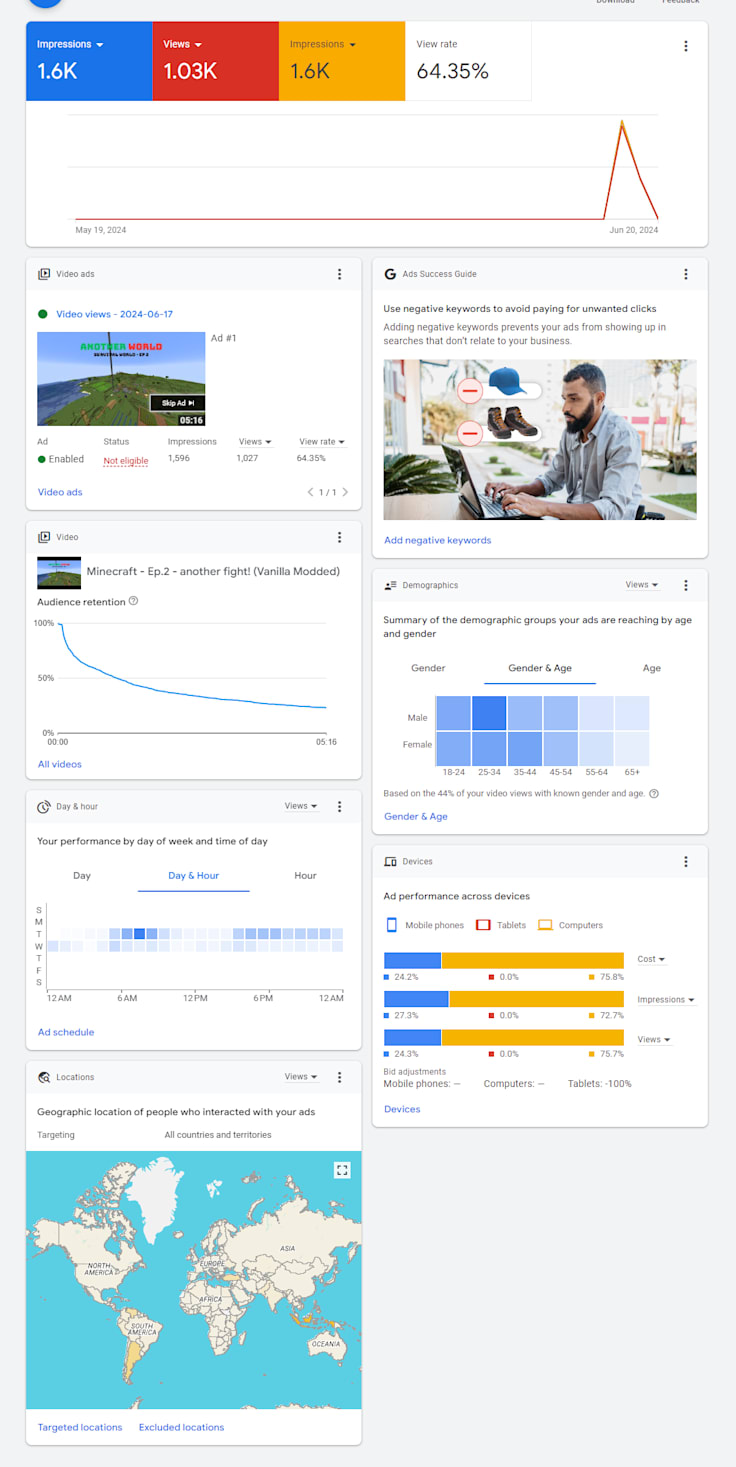736x1467 pixels.
Task: Click the Locations globe icon
Action: [44, 1077]
